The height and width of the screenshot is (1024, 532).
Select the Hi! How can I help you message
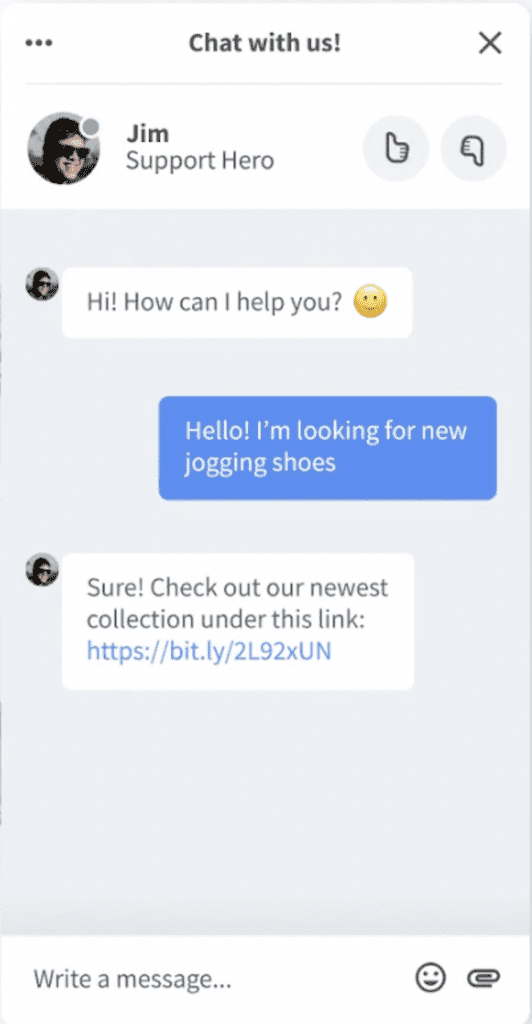(x=237, y=302)
